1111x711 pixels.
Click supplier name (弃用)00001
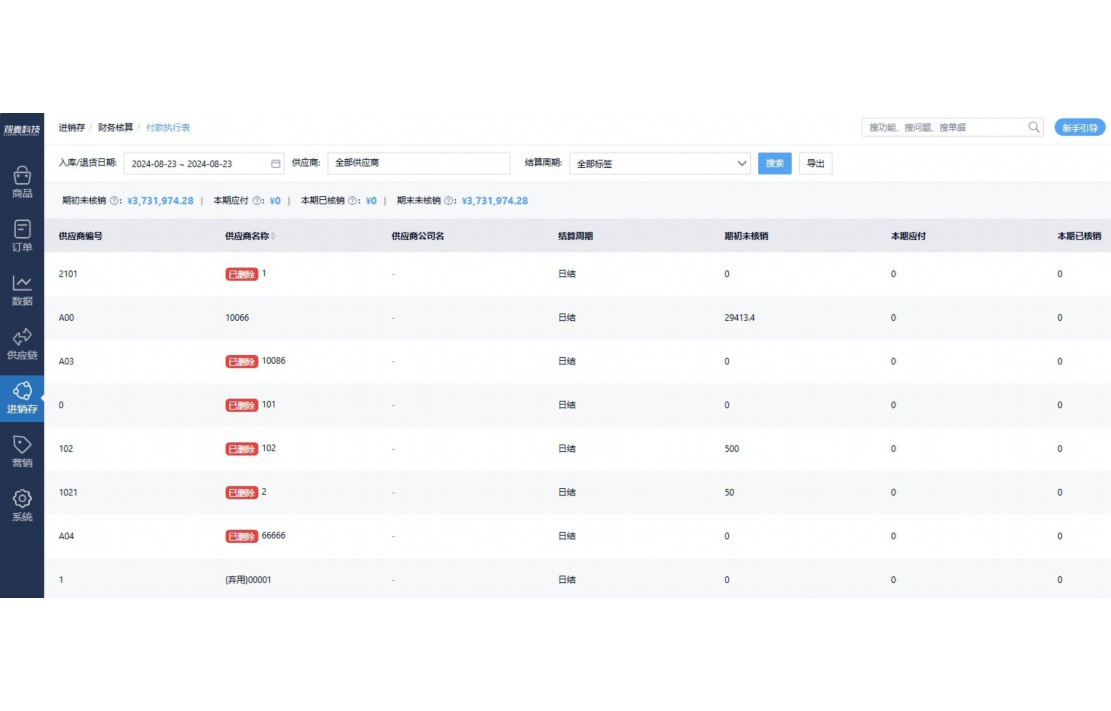click(x=248, y=580)
